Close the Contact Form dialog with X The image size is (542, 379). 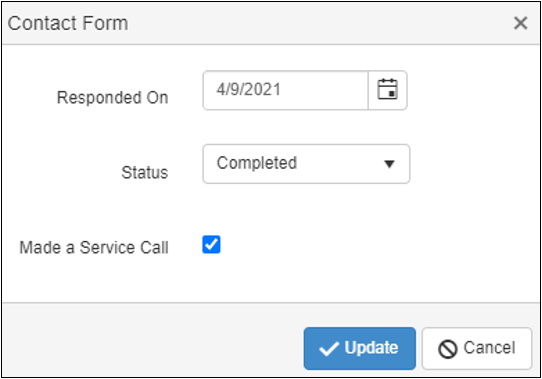coord(520,23)
